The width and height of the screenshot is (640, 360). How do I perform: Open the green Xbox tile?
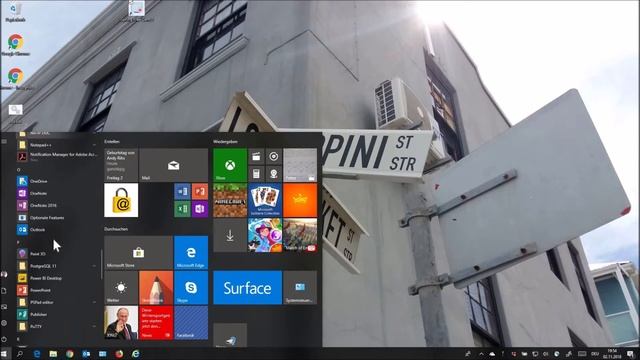coord(230,165)
